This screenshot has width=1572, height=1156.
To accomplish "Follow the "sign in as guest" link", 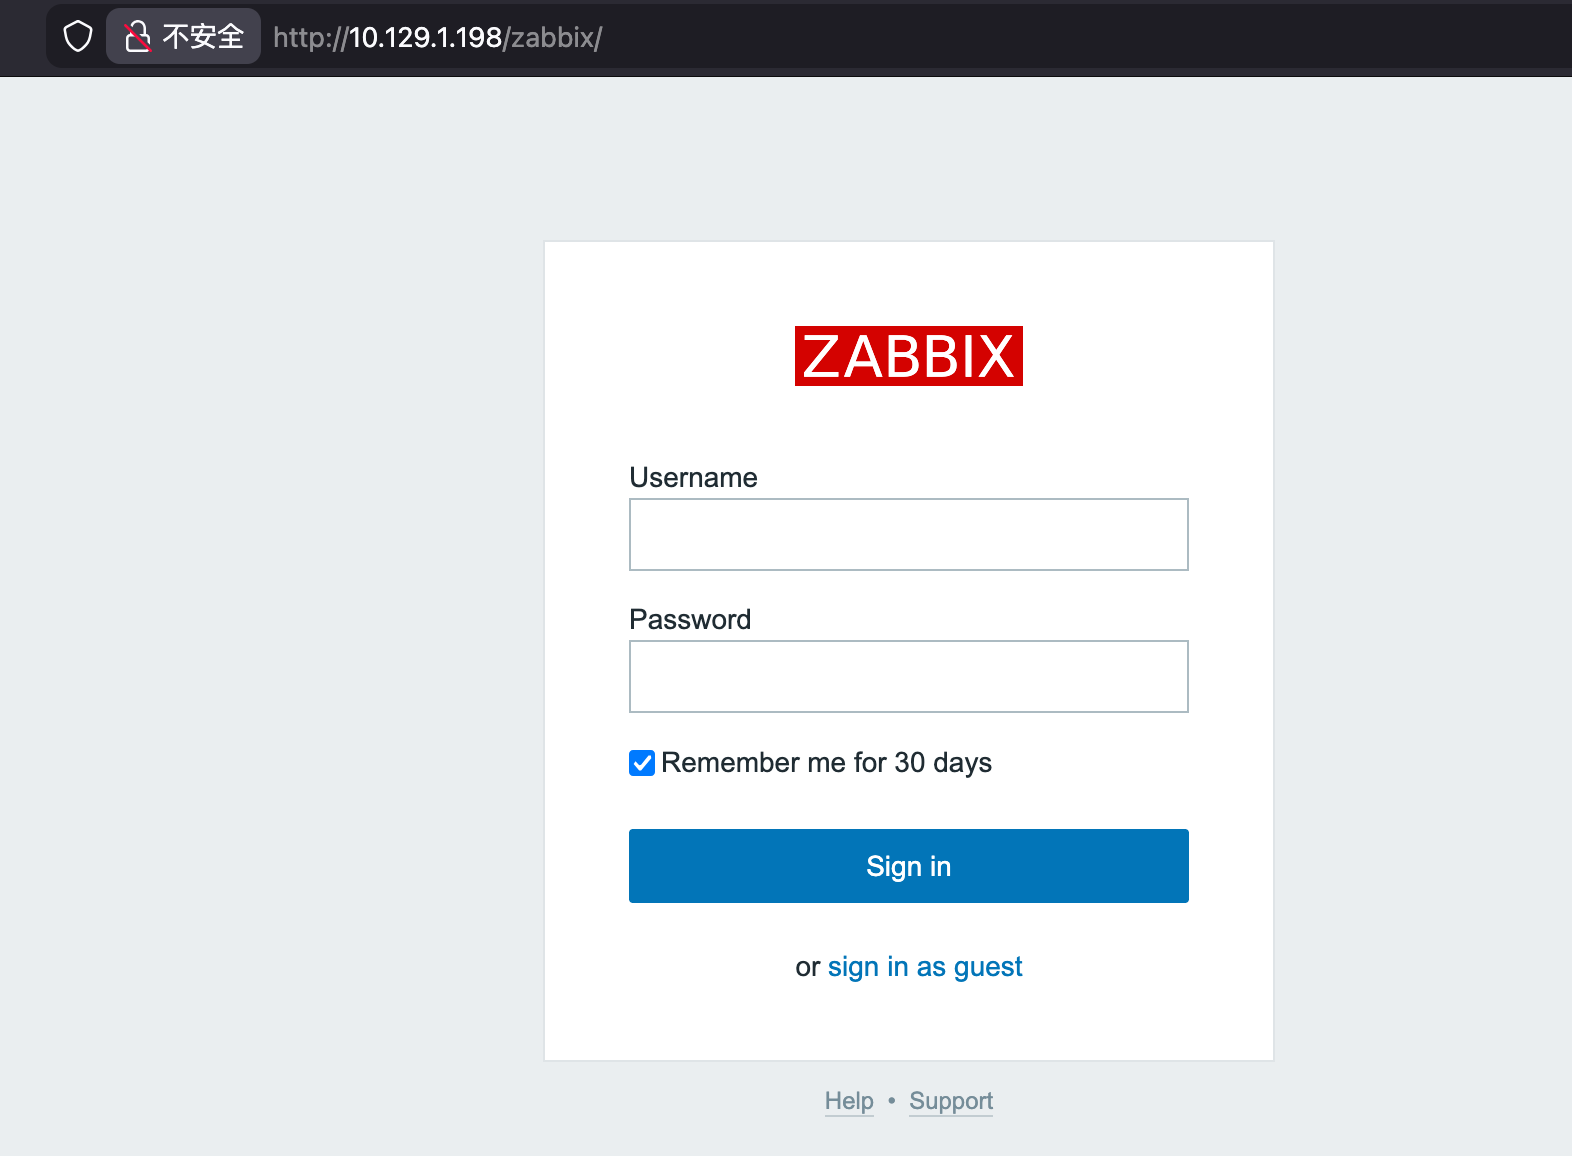I will tap(925, 967).
